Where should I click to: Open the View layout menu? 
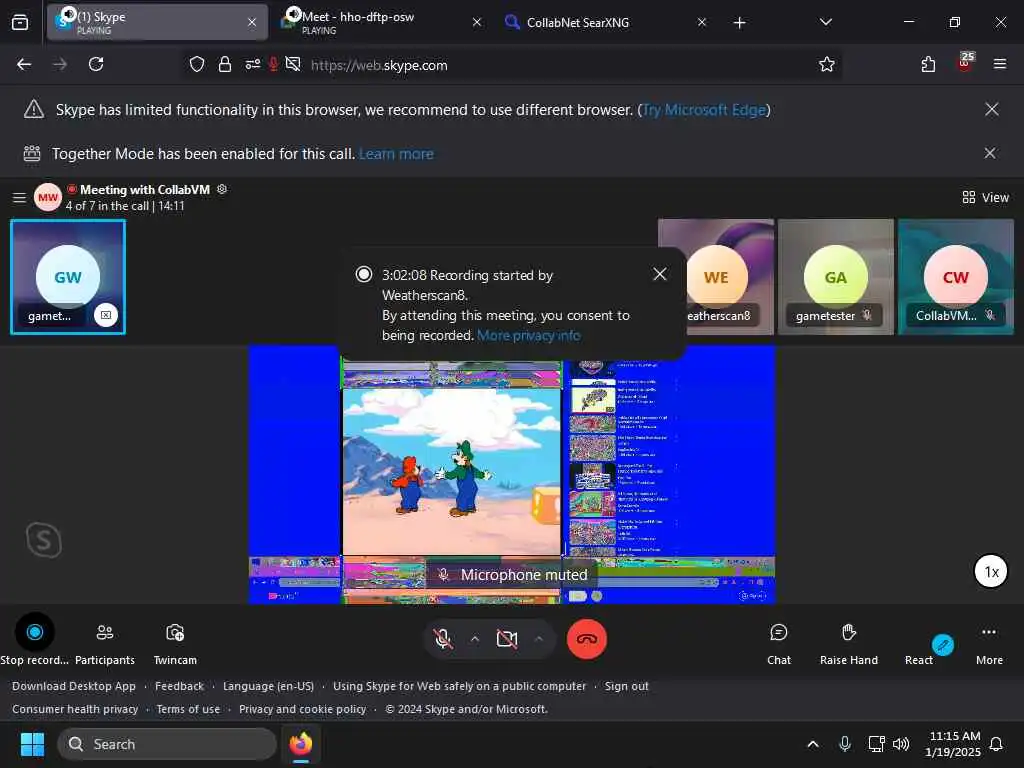[985, 197]
